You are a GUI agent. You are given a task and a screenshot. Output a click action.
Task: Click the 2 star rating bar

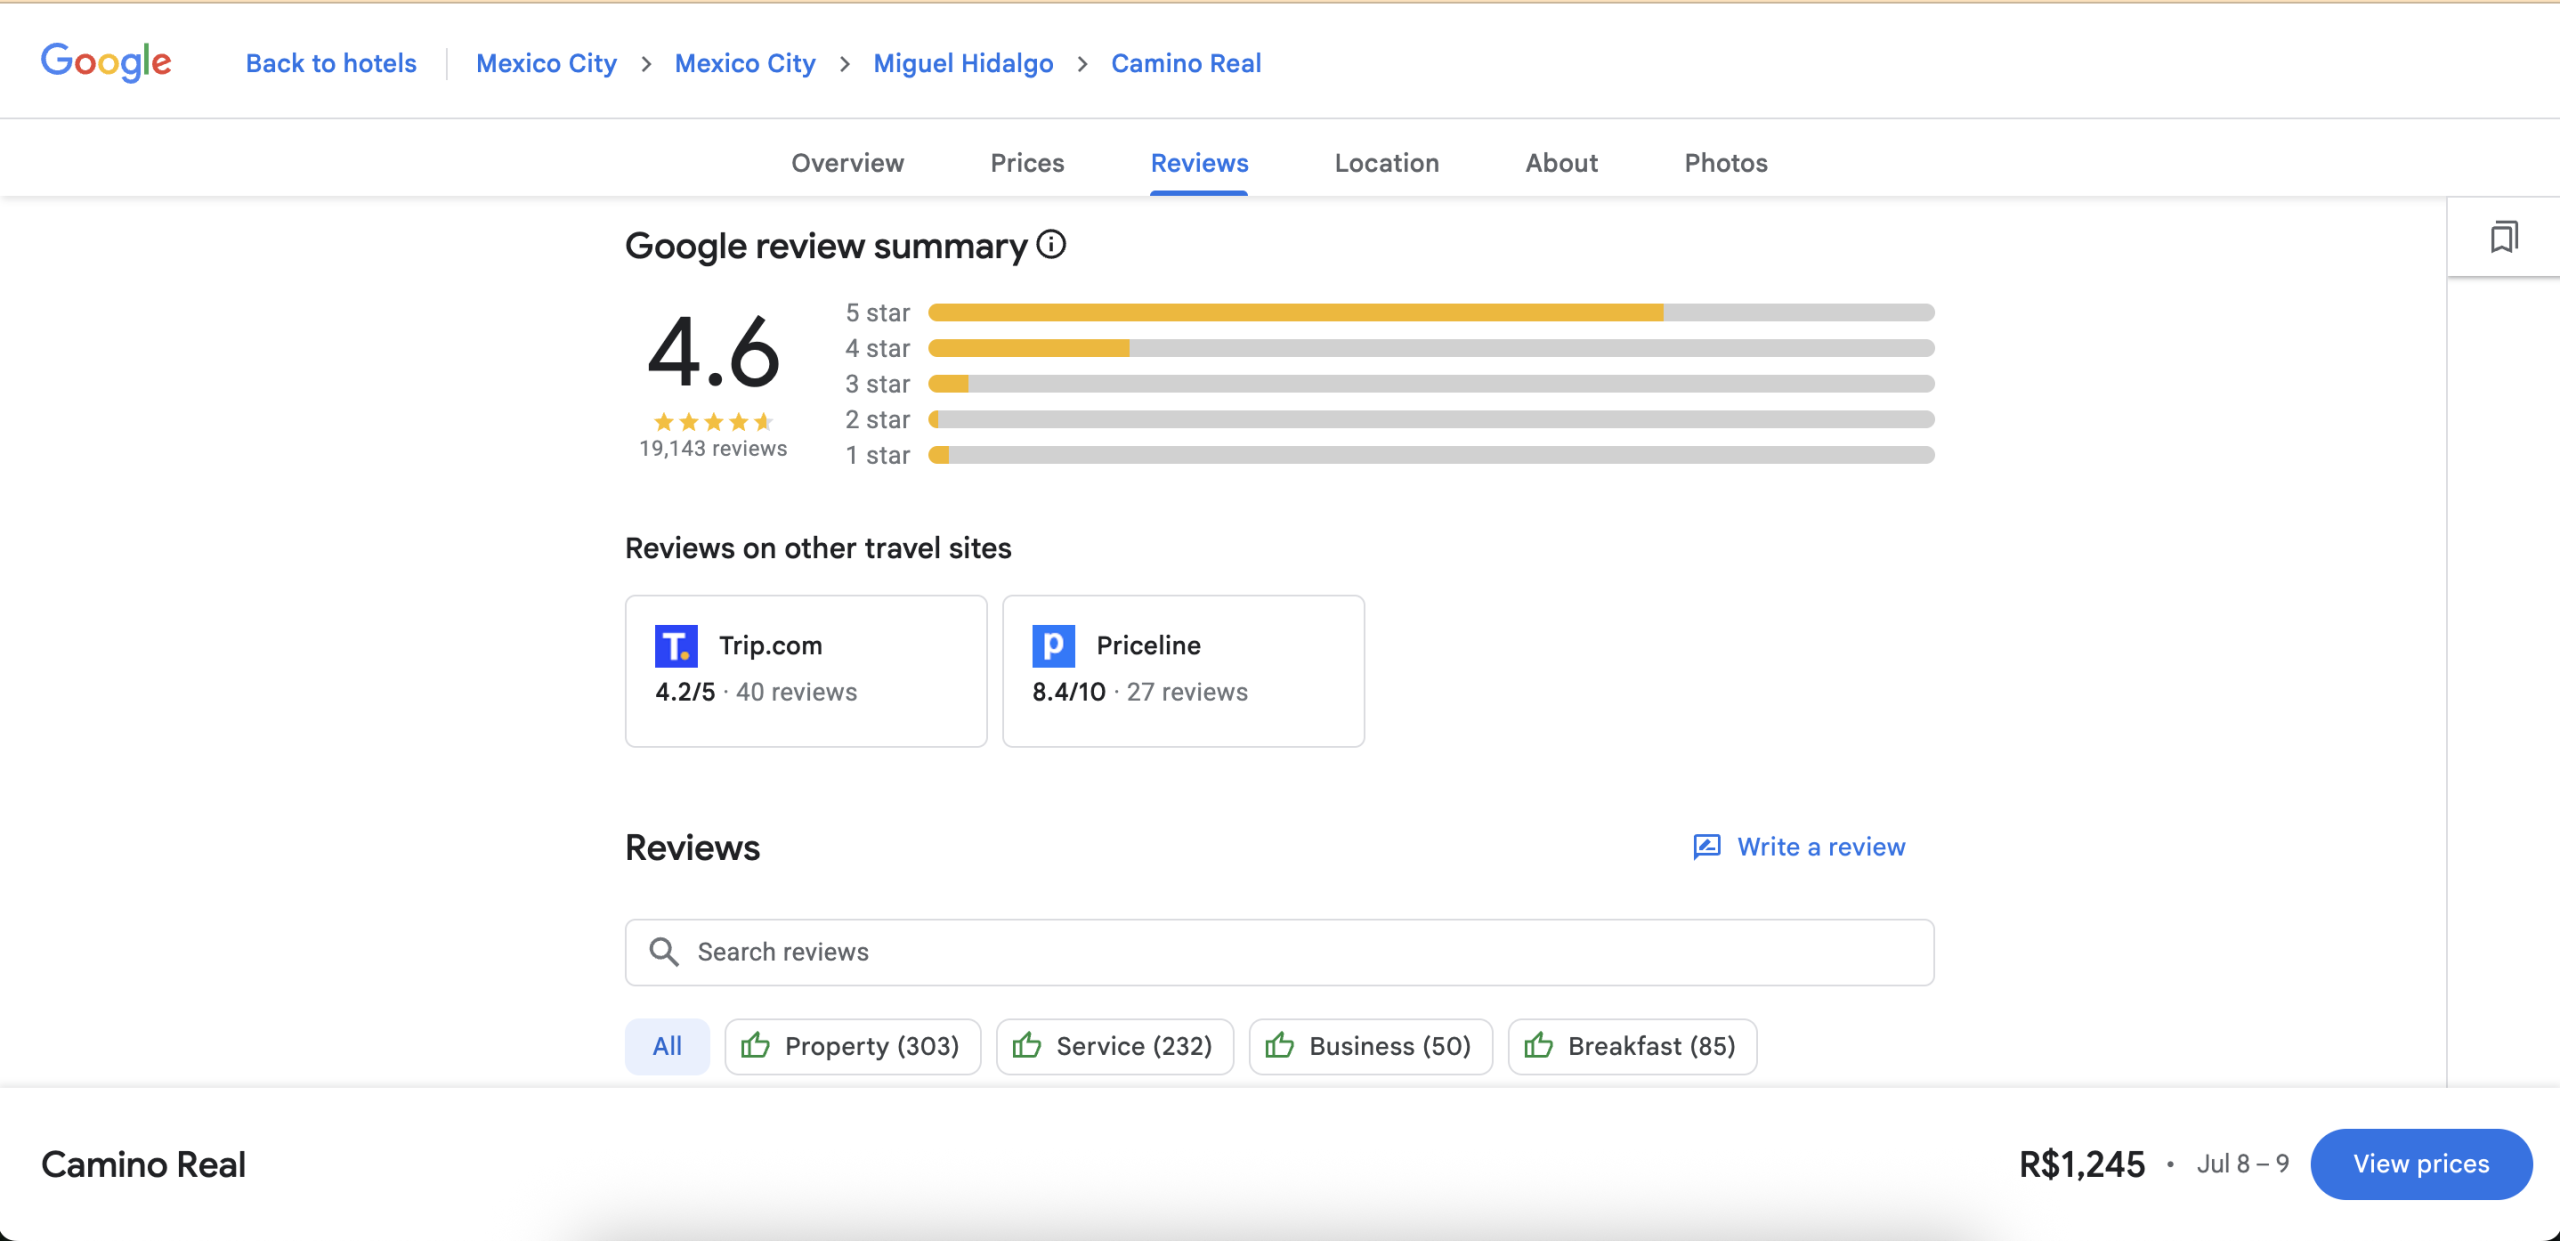(x=1431, y=419)
